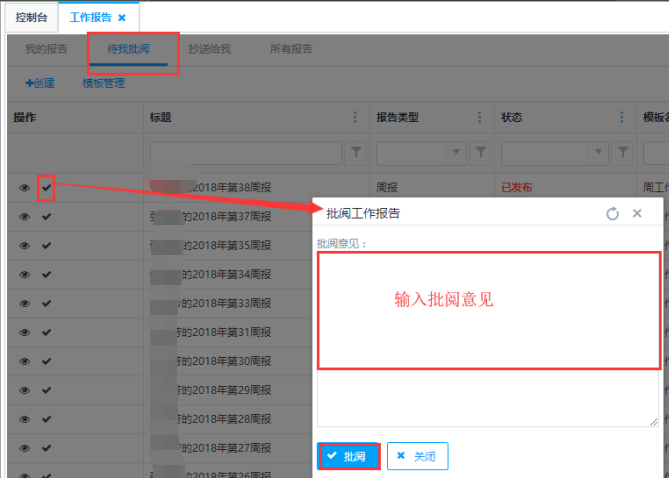Image resolution: width=669 pixels, height=478 pixels.
Task: Switch to the 我的报告 tab
Action: 46,49
